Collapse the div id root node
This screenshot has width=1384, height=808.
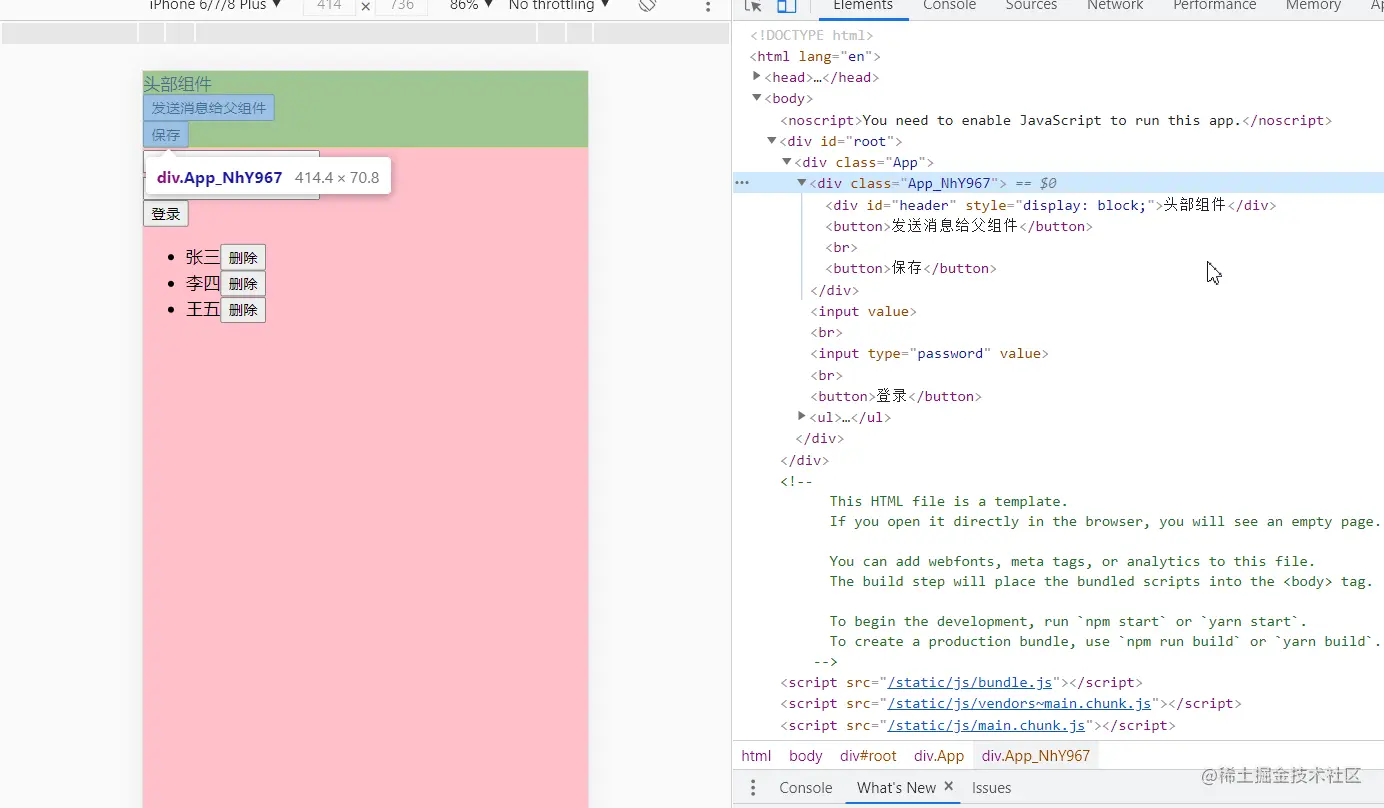772,141
